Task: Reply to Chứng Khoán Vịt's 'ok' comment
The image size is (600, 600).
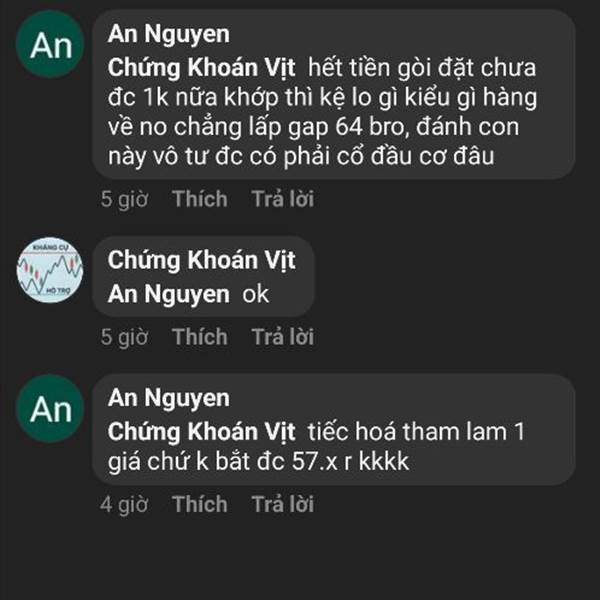Action: point(283,336)
